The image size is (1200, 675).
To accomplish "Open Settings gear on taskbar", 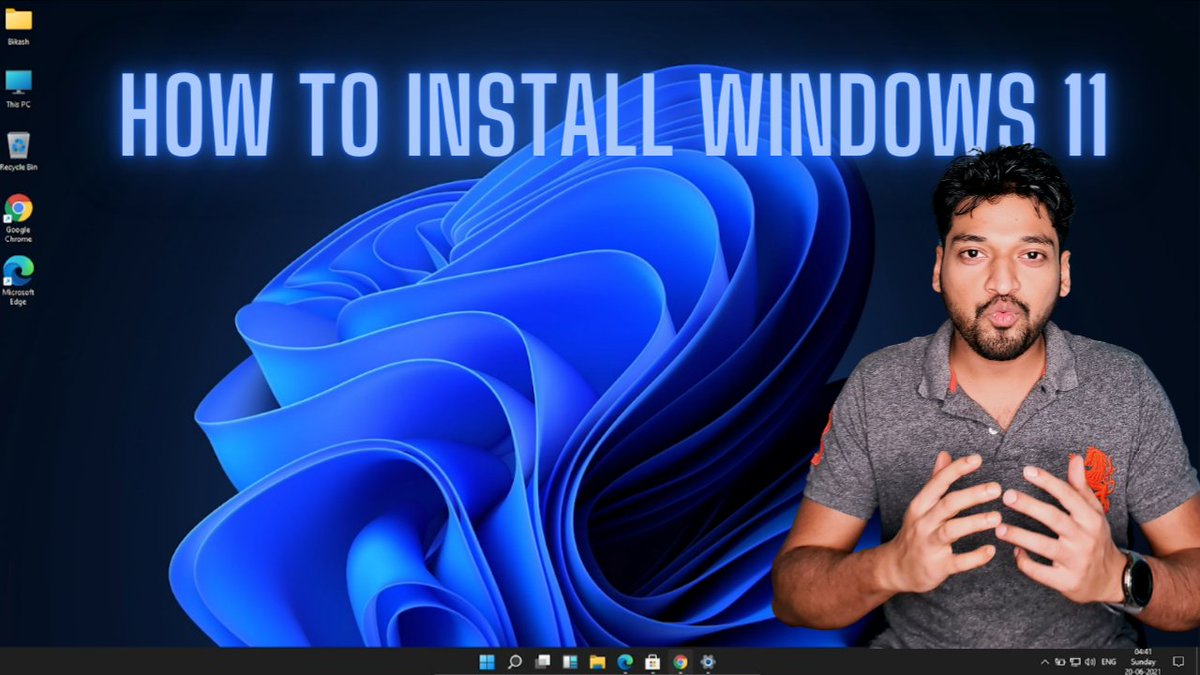I will (x=708, y=662).
